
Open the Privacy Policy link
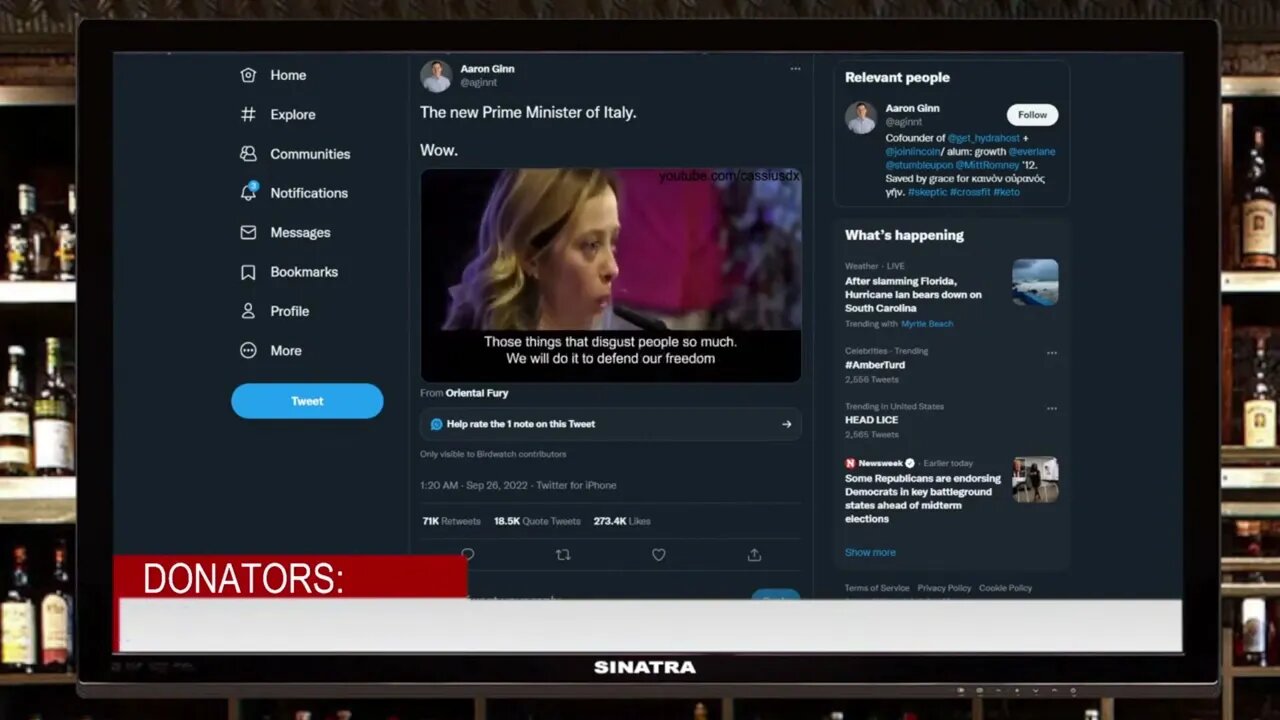click(x=944, y=588)
